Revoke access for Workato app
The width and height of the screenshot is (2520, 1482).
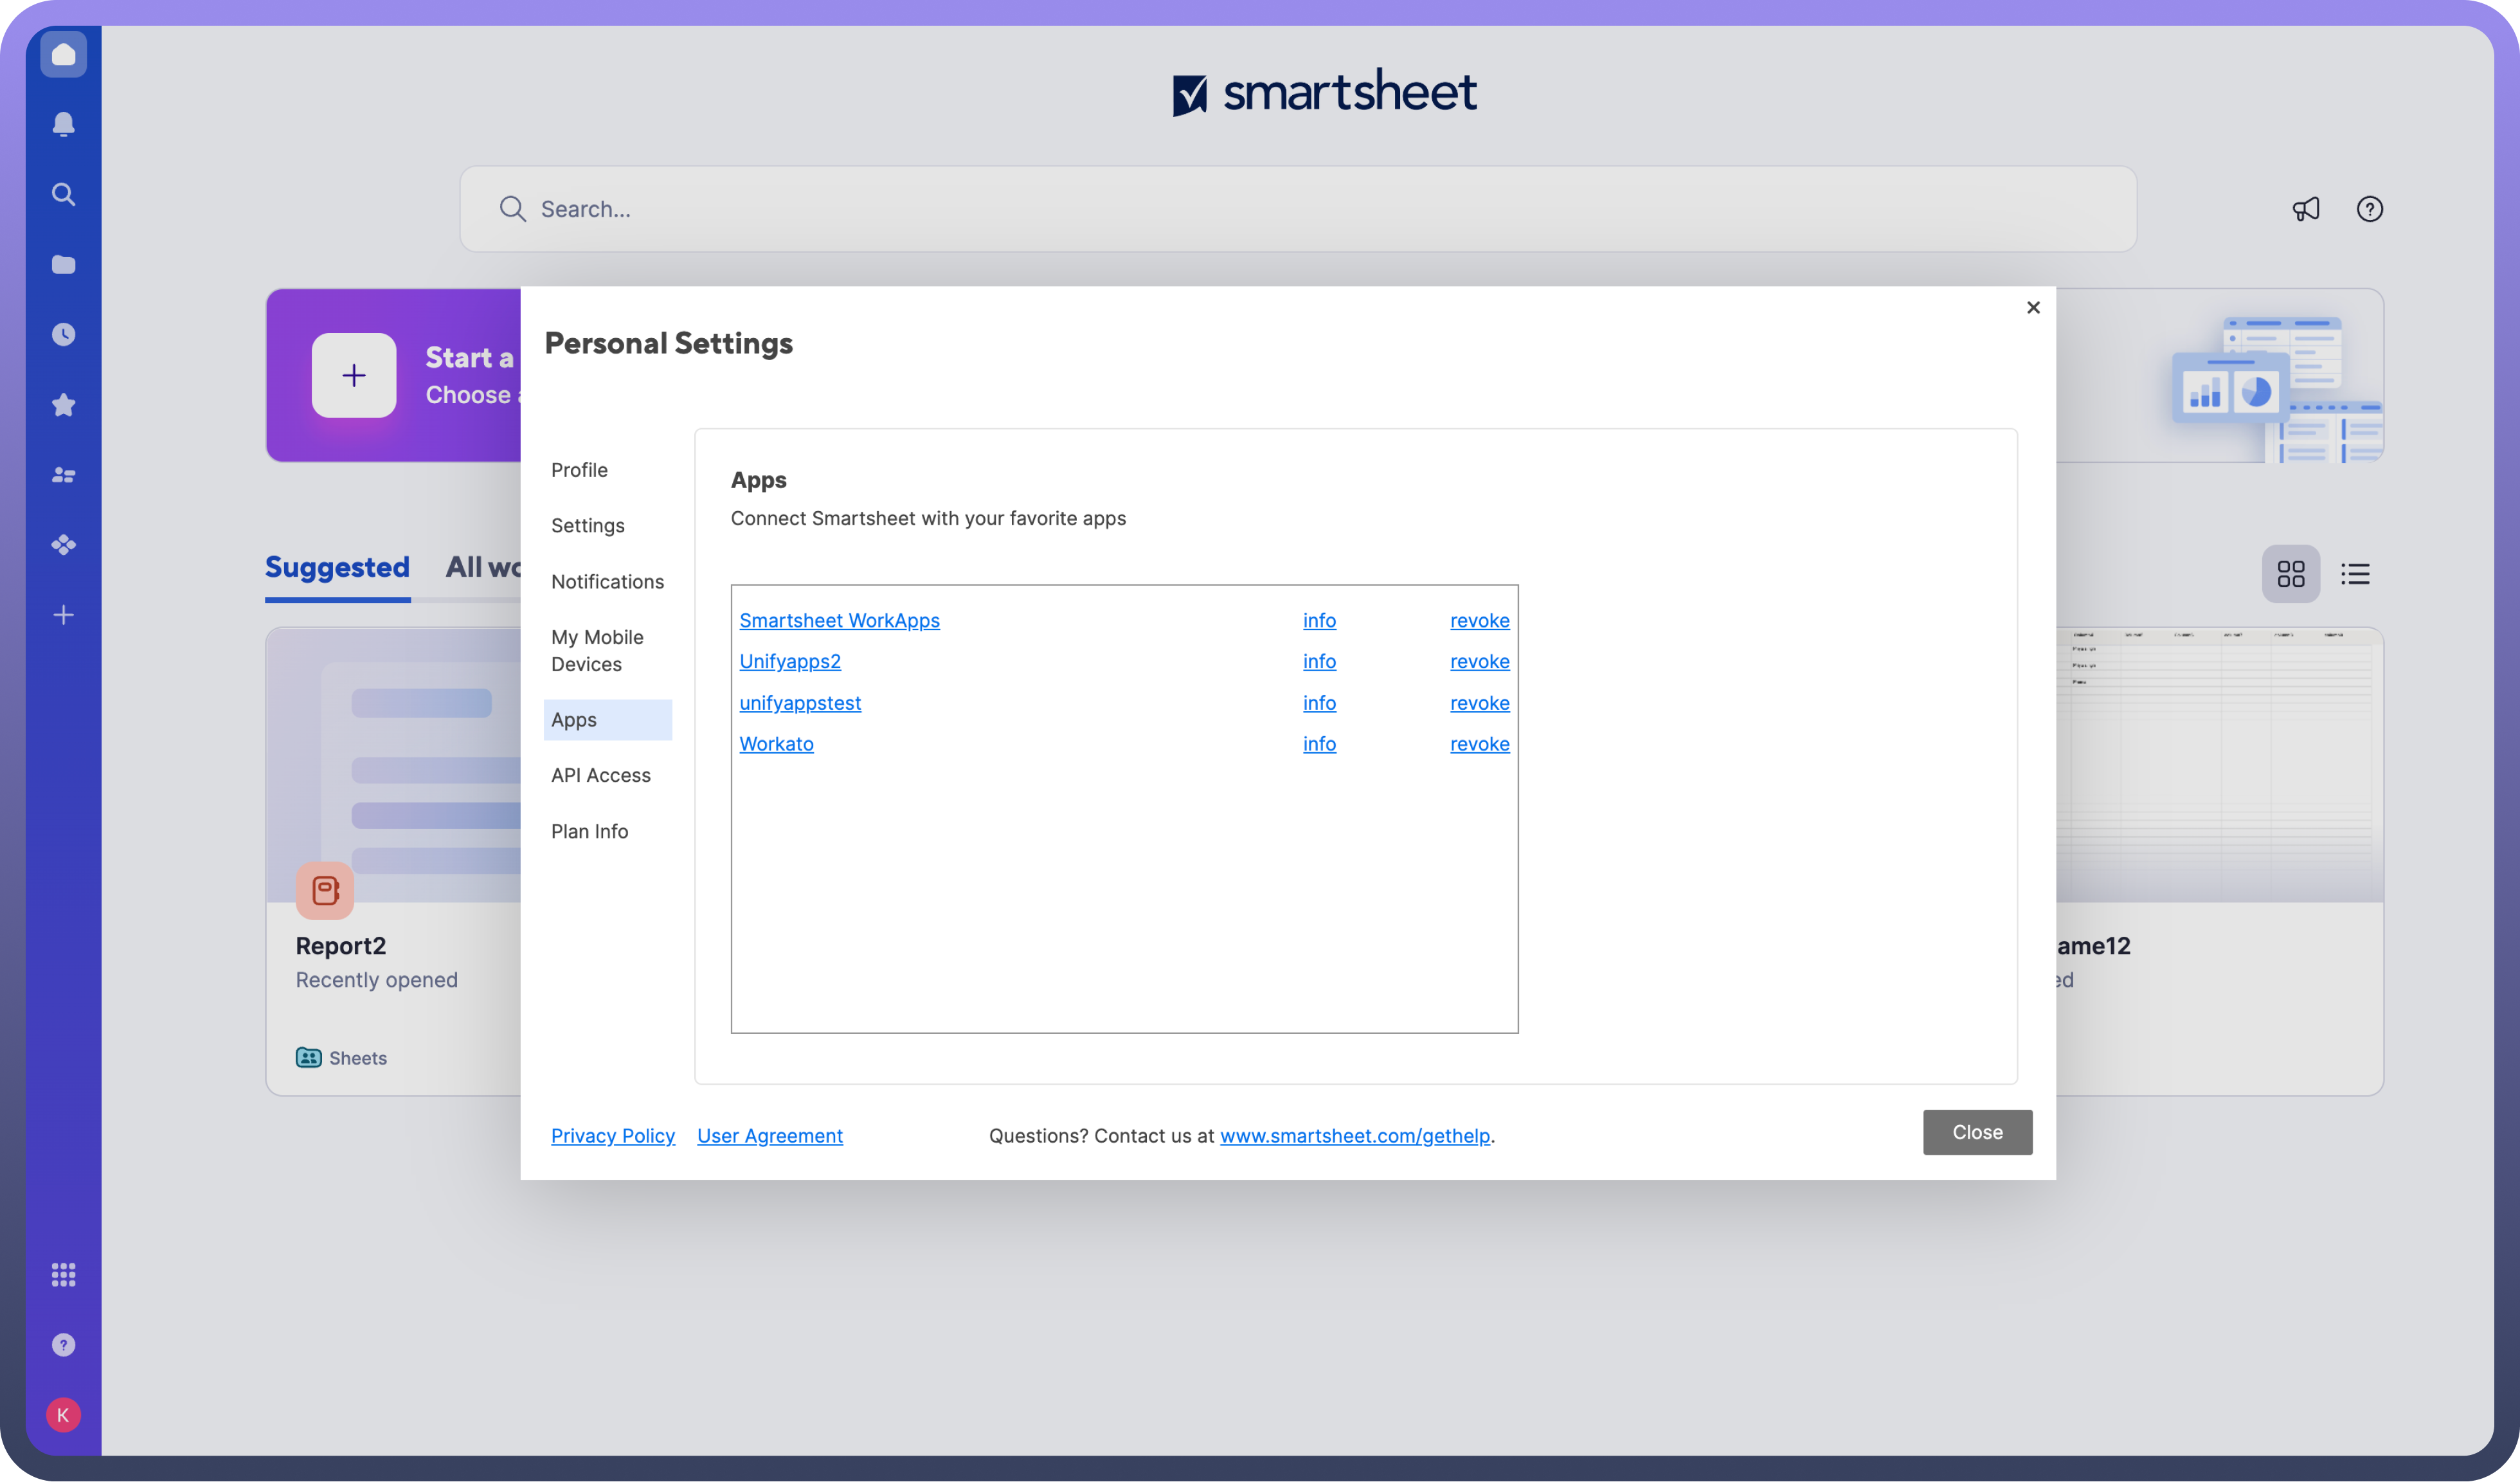[x=1479, y=744]
